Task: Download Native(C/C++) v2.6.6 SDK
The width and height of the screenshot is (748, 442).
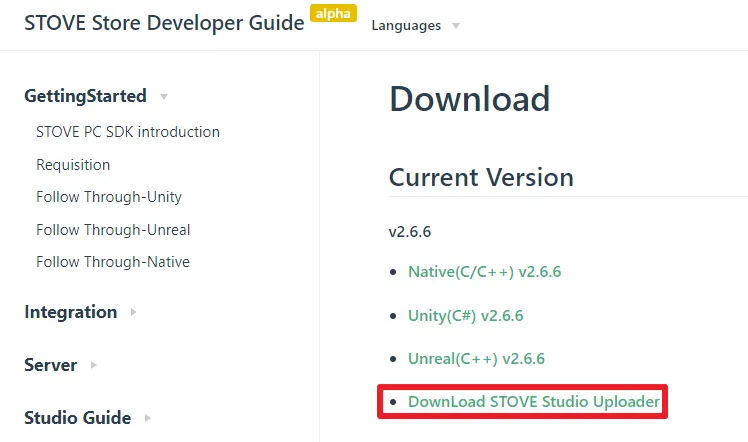Action: [485, 272]
